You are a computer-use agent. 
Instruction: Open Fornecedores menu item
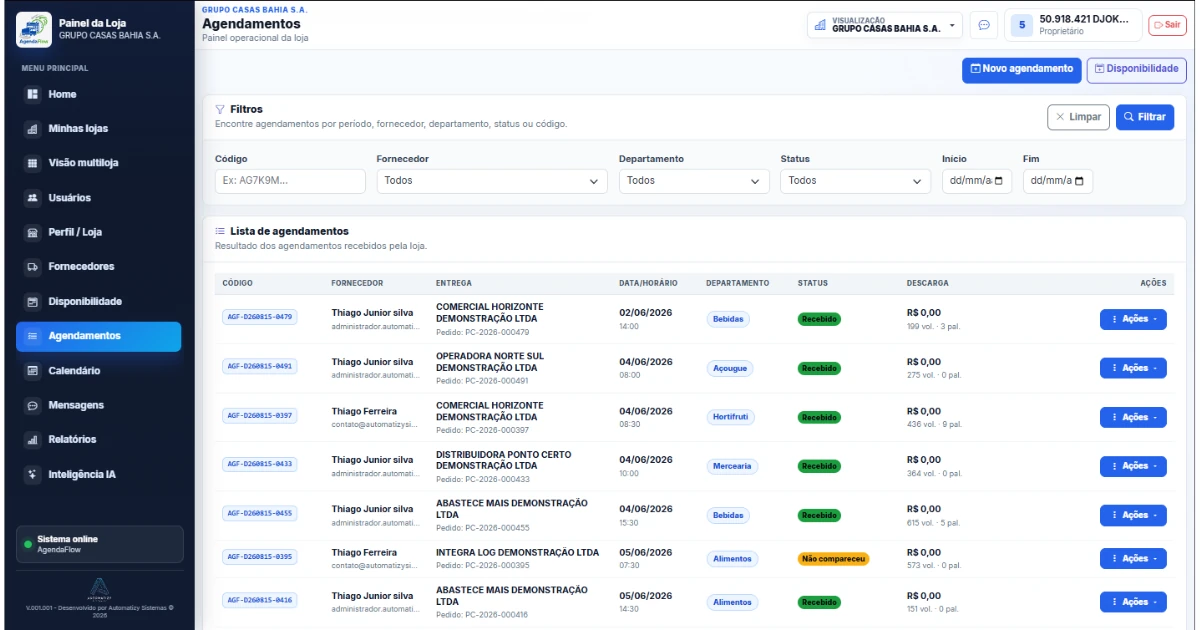[x=99, y=267]
